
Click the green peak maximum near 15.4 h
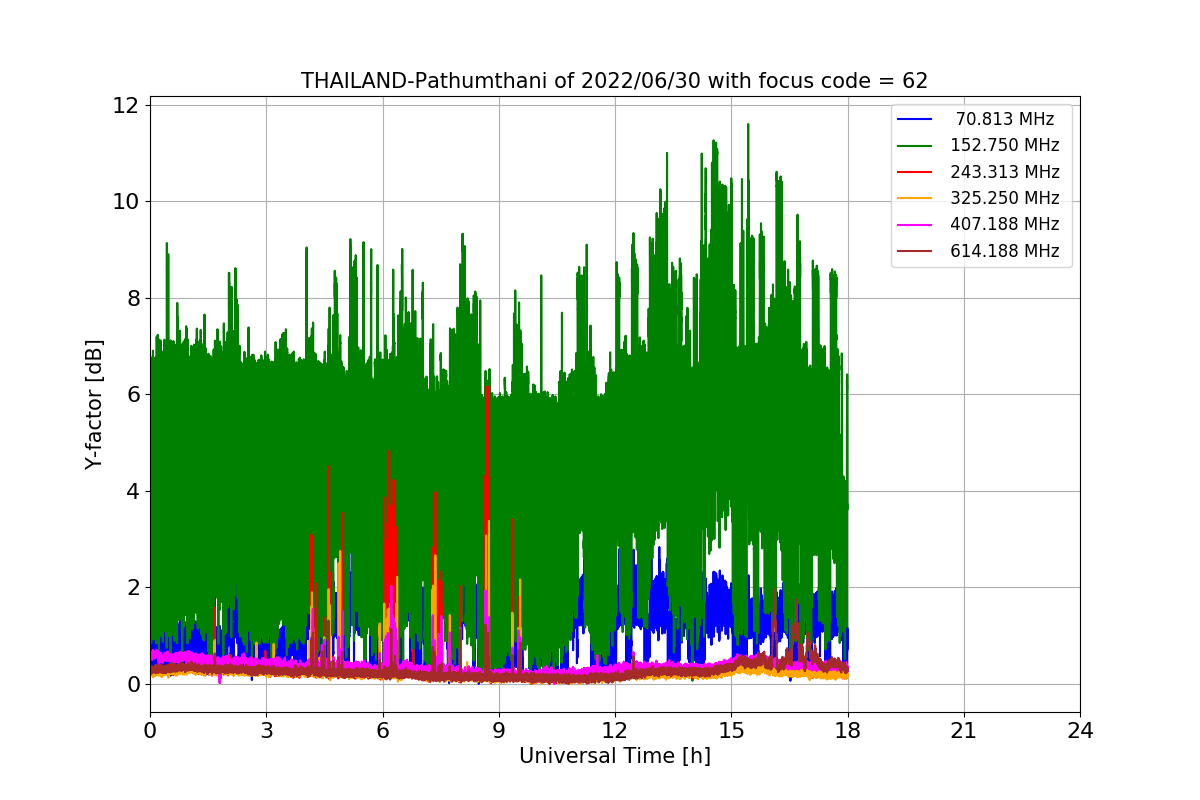(747, 125)
